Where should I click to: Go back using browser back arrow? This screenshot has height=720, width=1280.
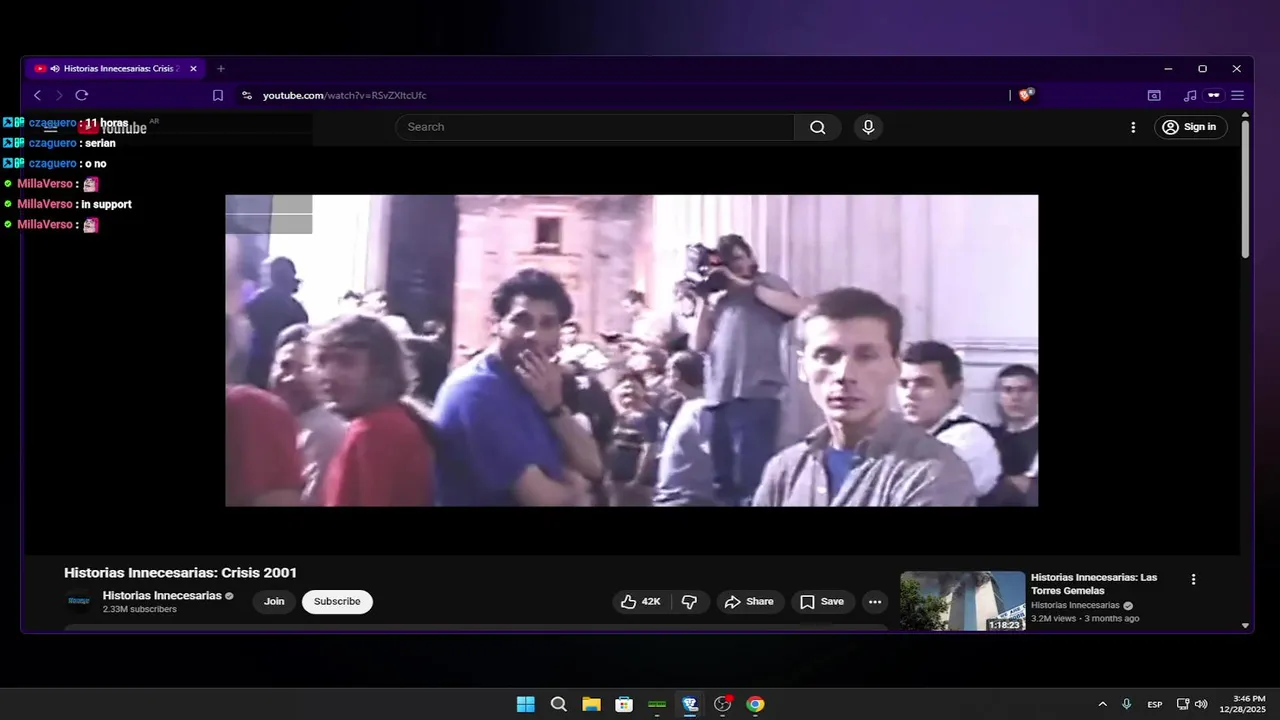[37, 95]
